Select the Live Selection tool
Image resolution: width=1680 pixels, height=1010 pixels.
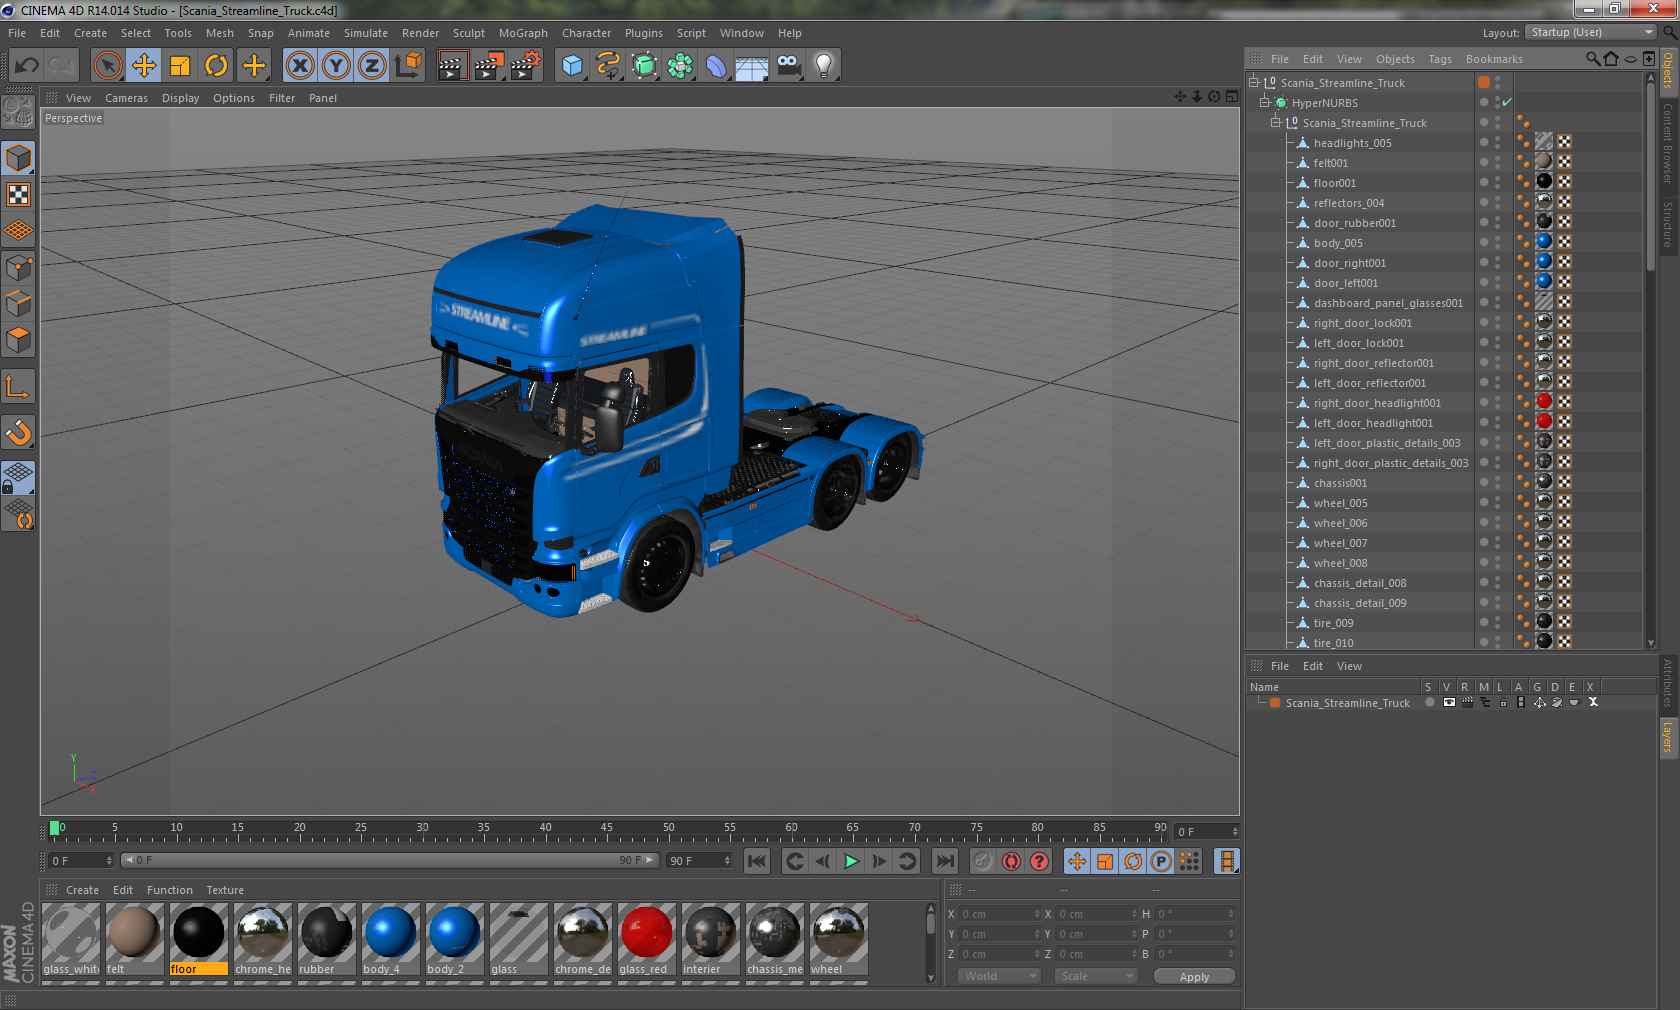point(107,66)
